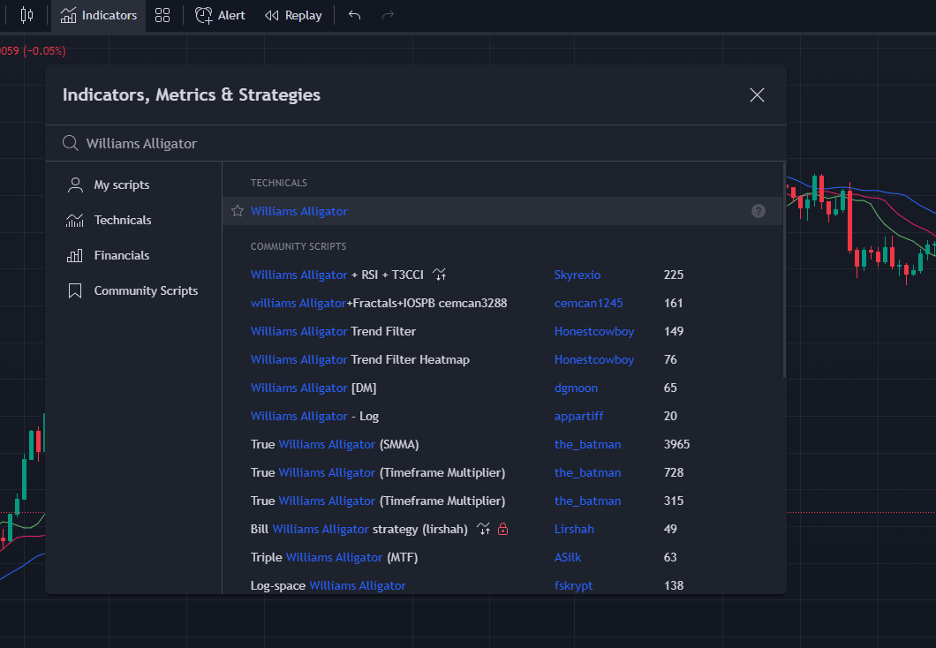The width and height of the screenshot is (936, 648).
Task: Create an Alert from toolbar
Action: click(x=220, y=16)
